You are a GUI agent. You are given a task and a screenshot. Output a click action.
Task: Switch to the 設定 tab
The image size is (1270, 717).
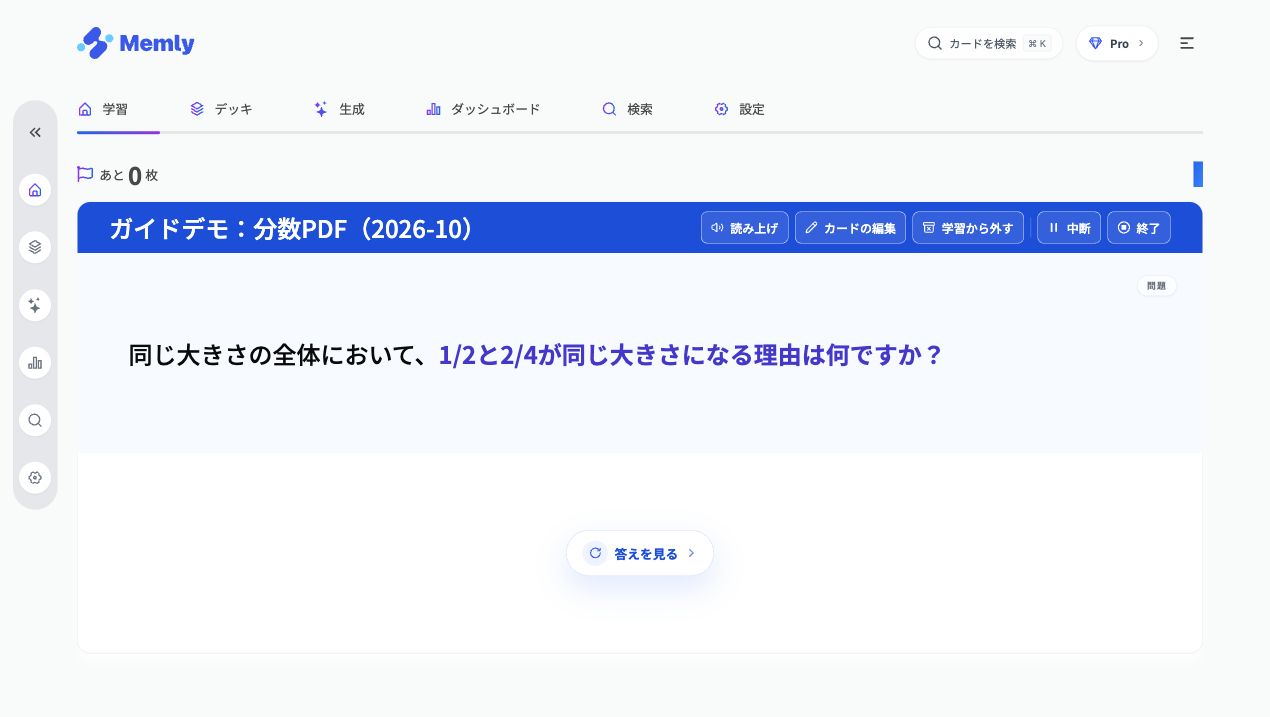739,109
